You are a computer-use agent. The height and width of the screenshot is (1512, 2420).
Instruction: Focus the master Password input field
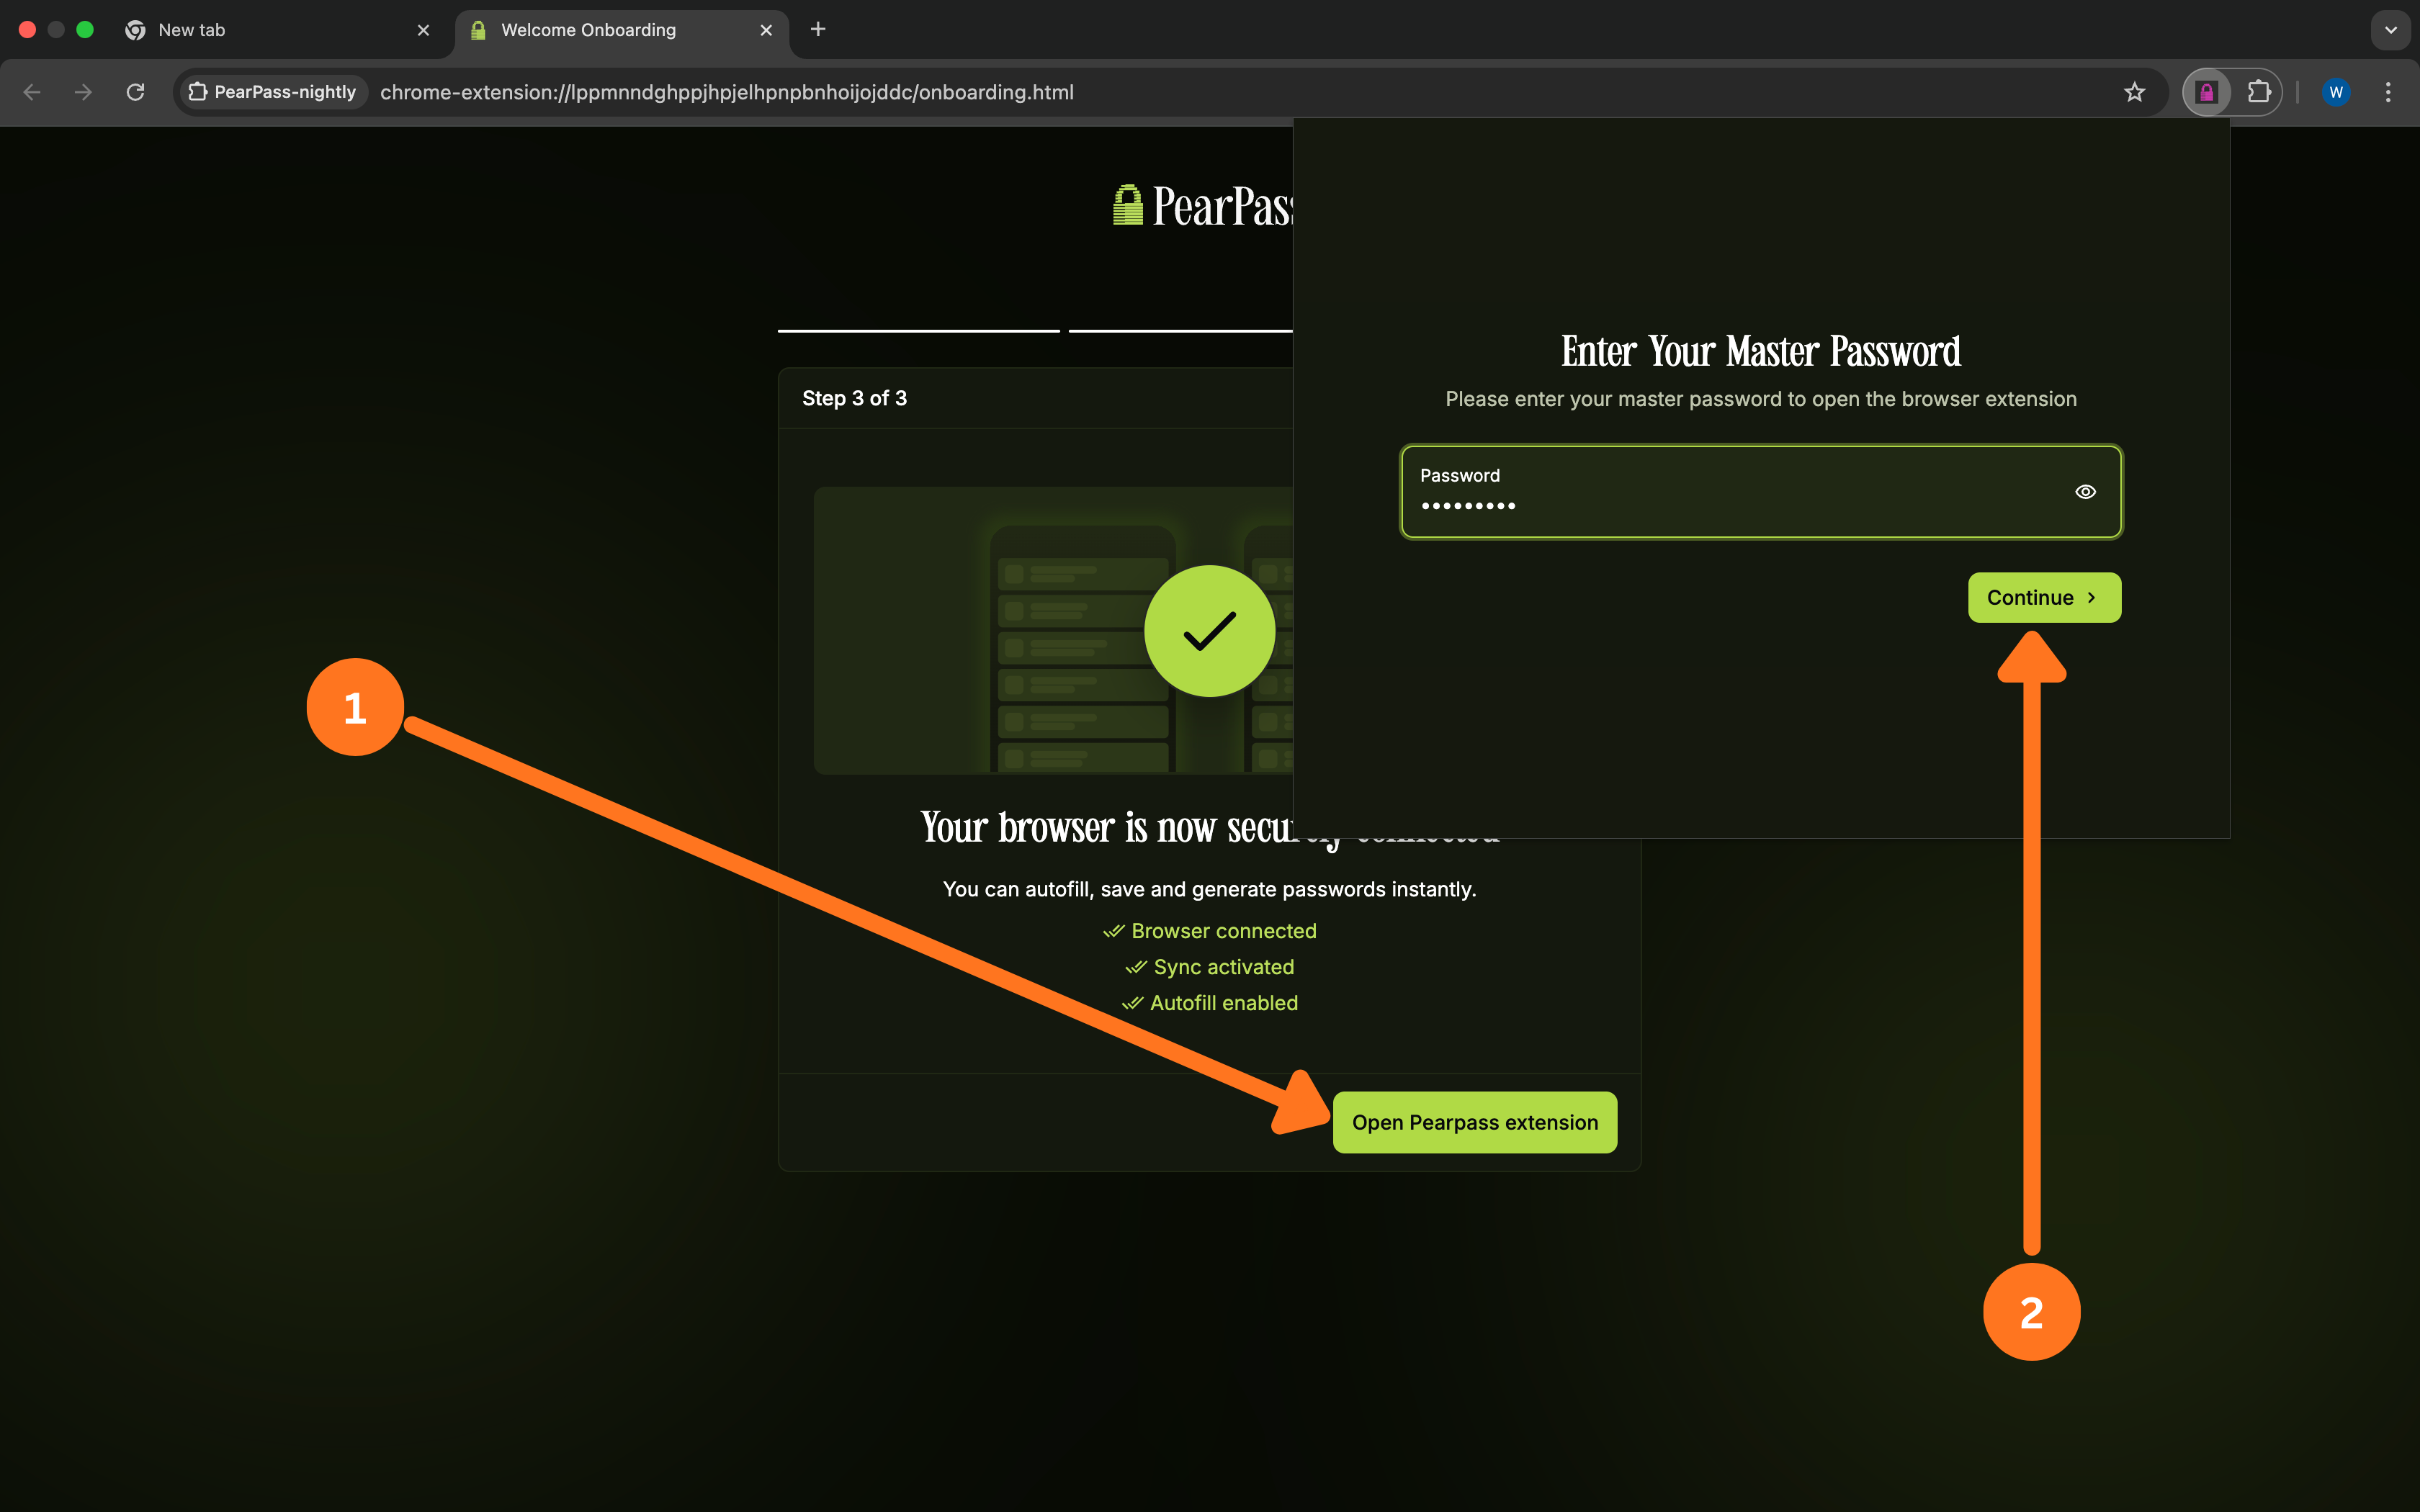(1760, 491)
